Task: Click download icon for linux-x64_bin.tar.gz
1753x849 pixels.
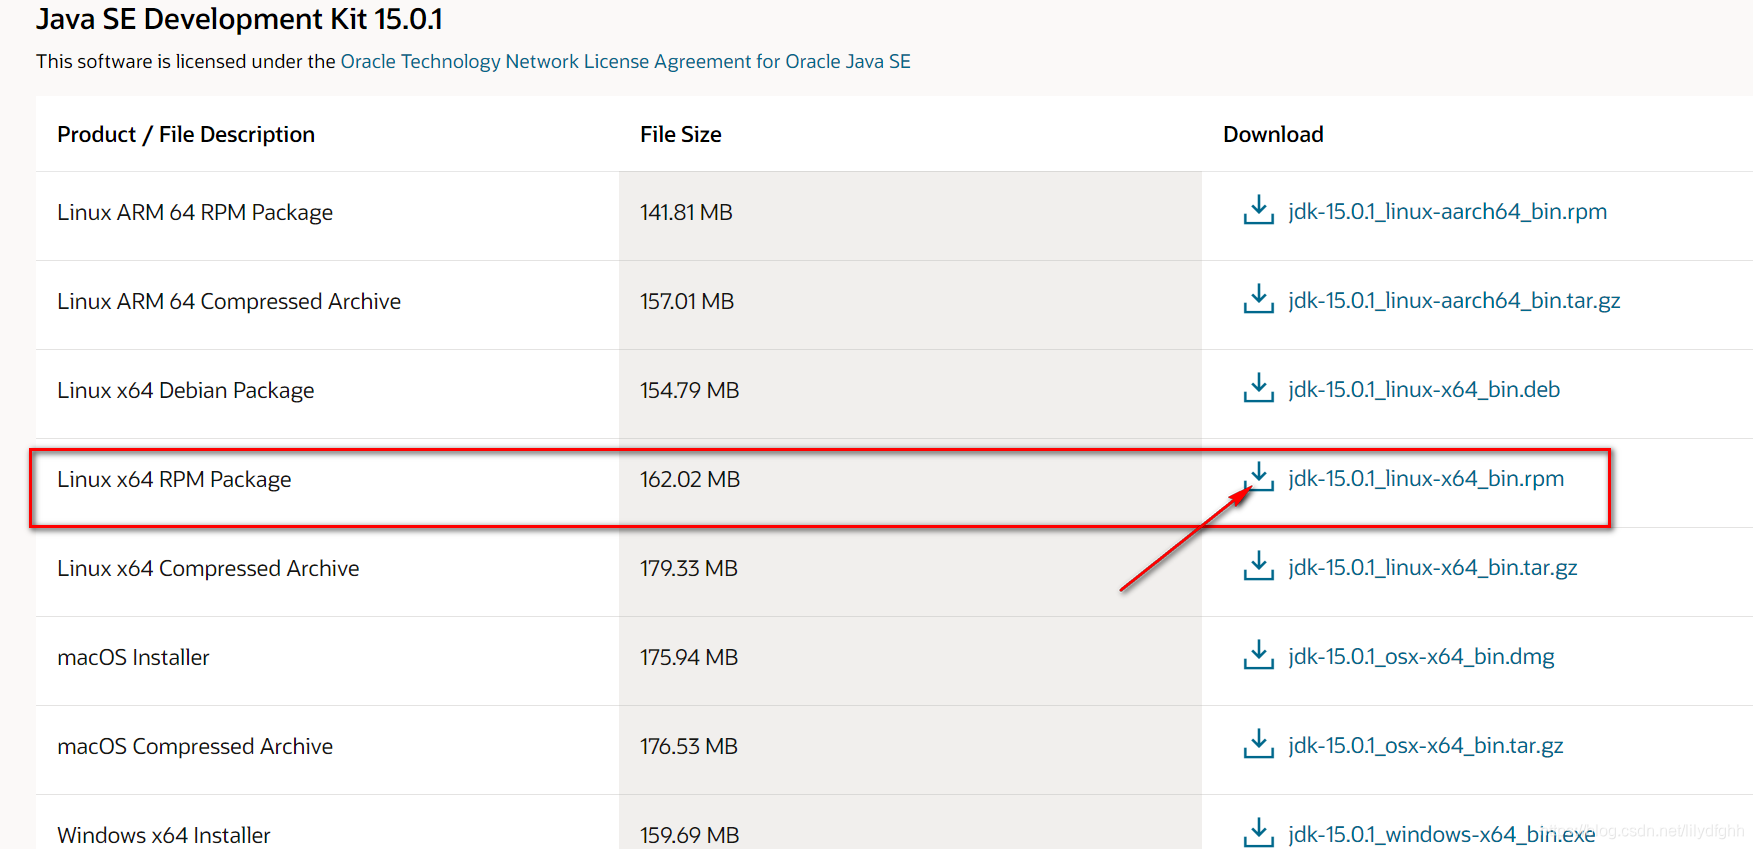Action: [x=1258, y=567]
